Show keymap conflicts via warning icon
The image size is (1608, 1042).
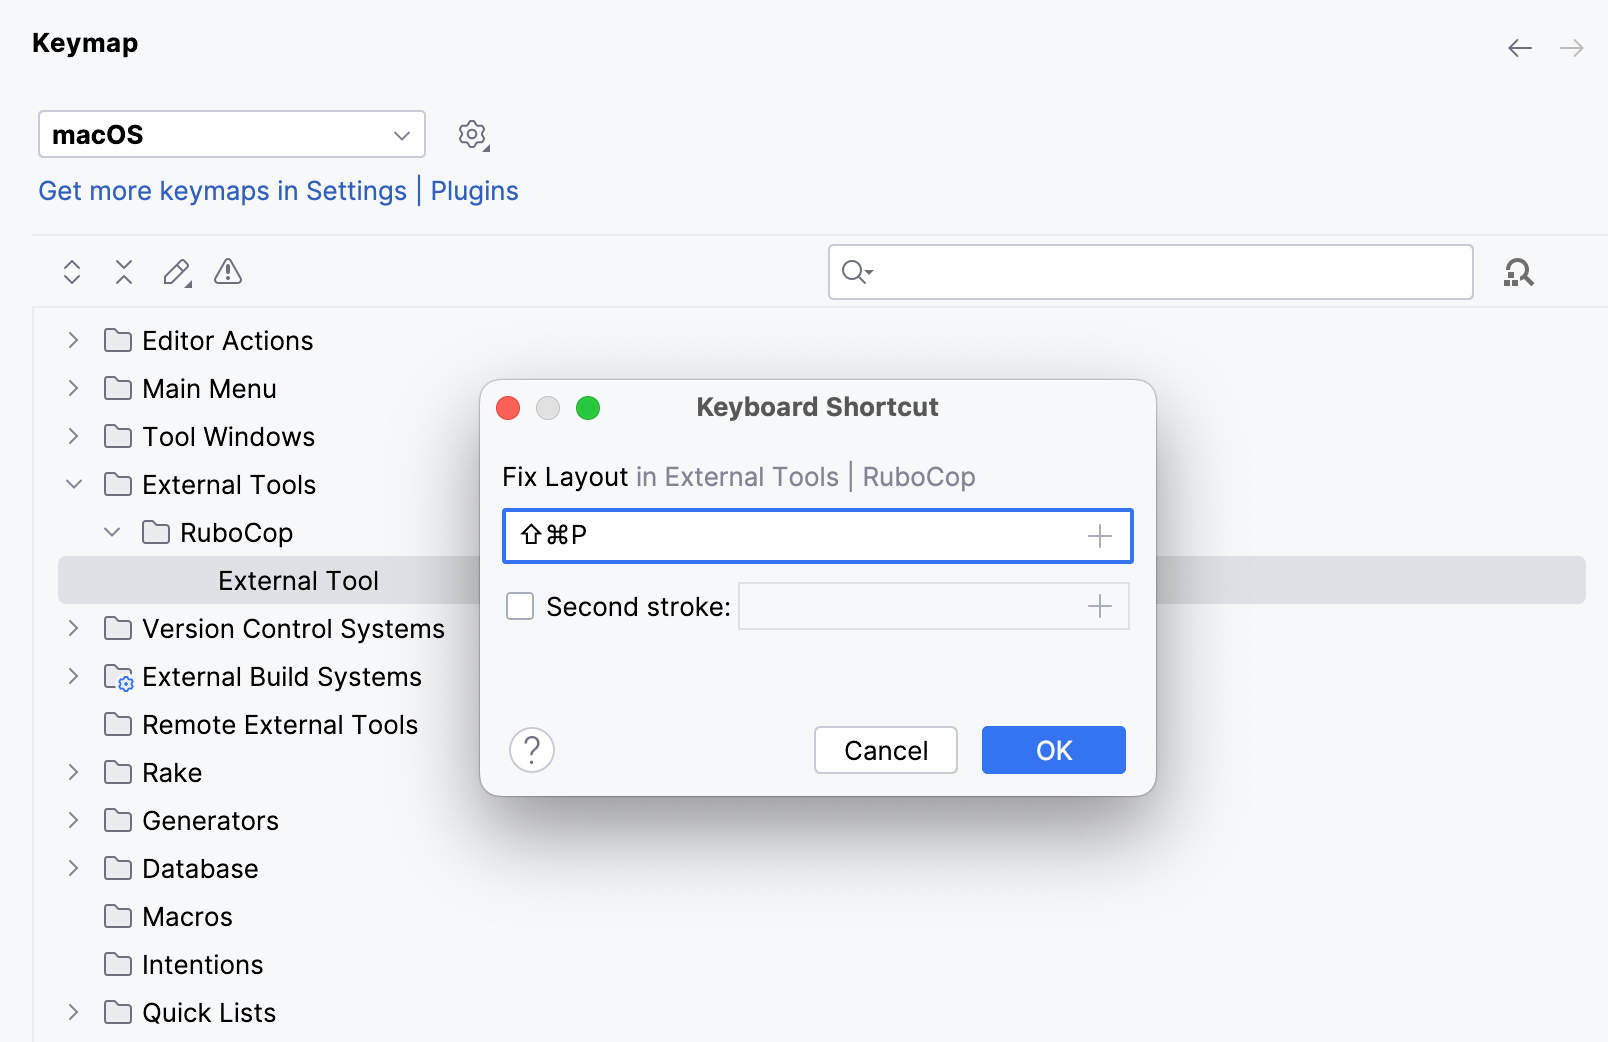tap(227, 271)
